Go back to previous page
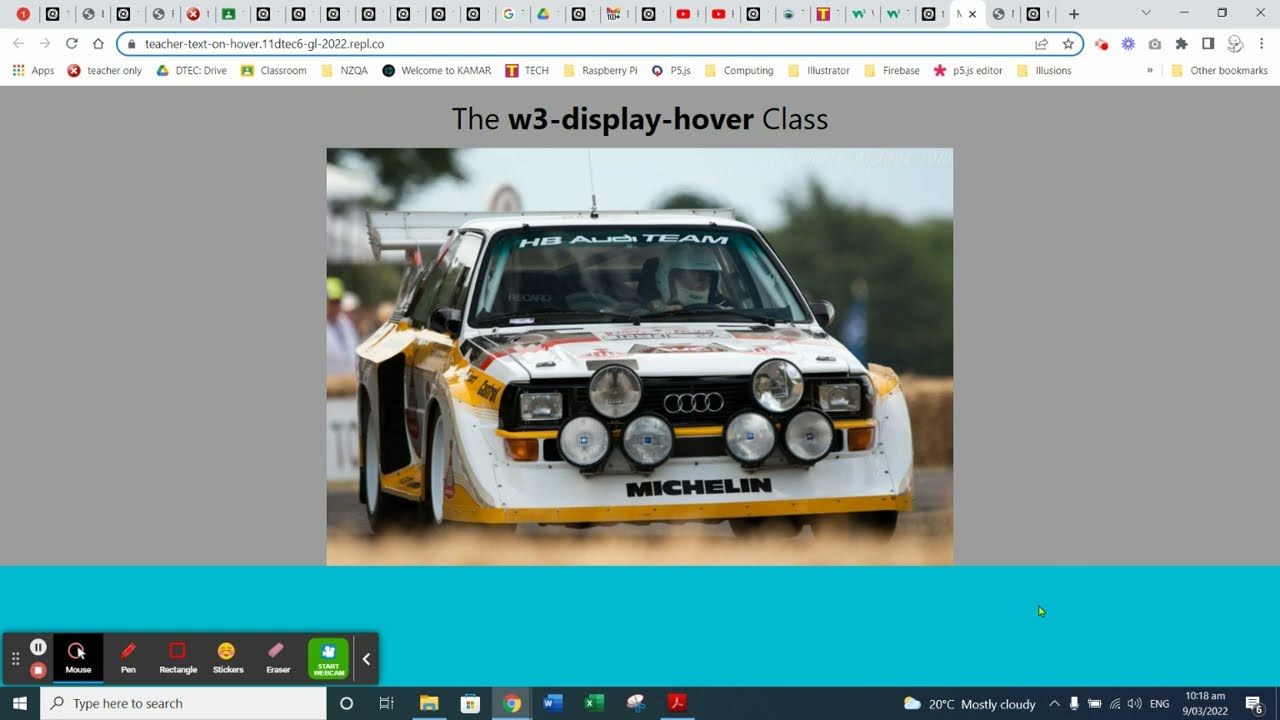1280x720 pixels. click(x=18, y=44)
